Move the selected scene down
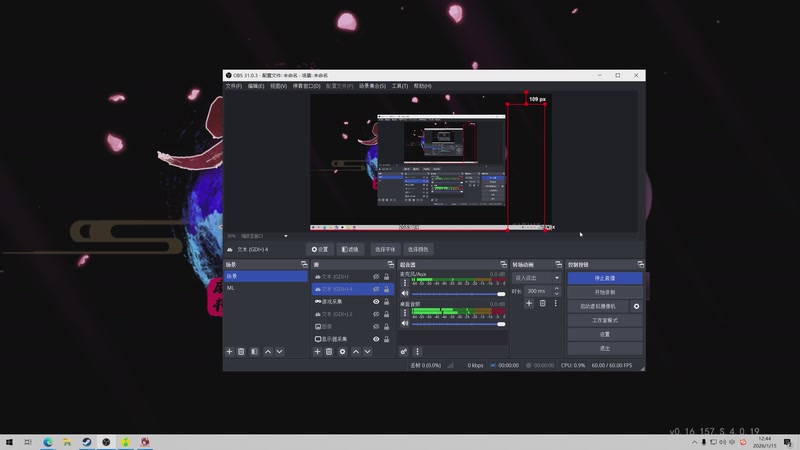 280,352
